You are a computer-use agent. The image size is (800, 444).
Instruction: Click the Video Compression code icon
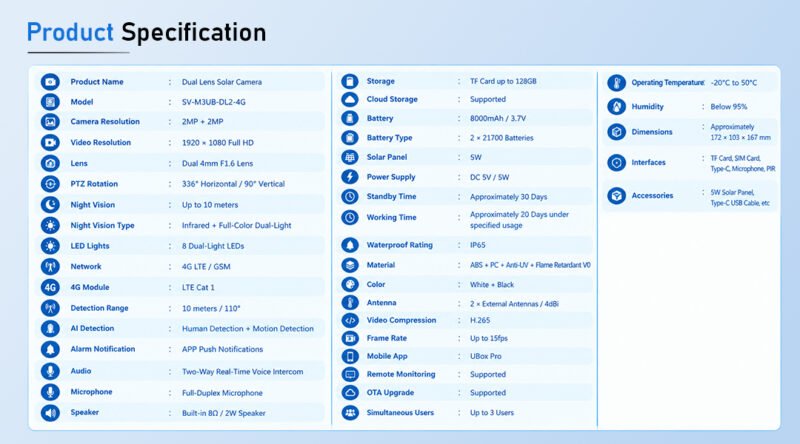350,320
